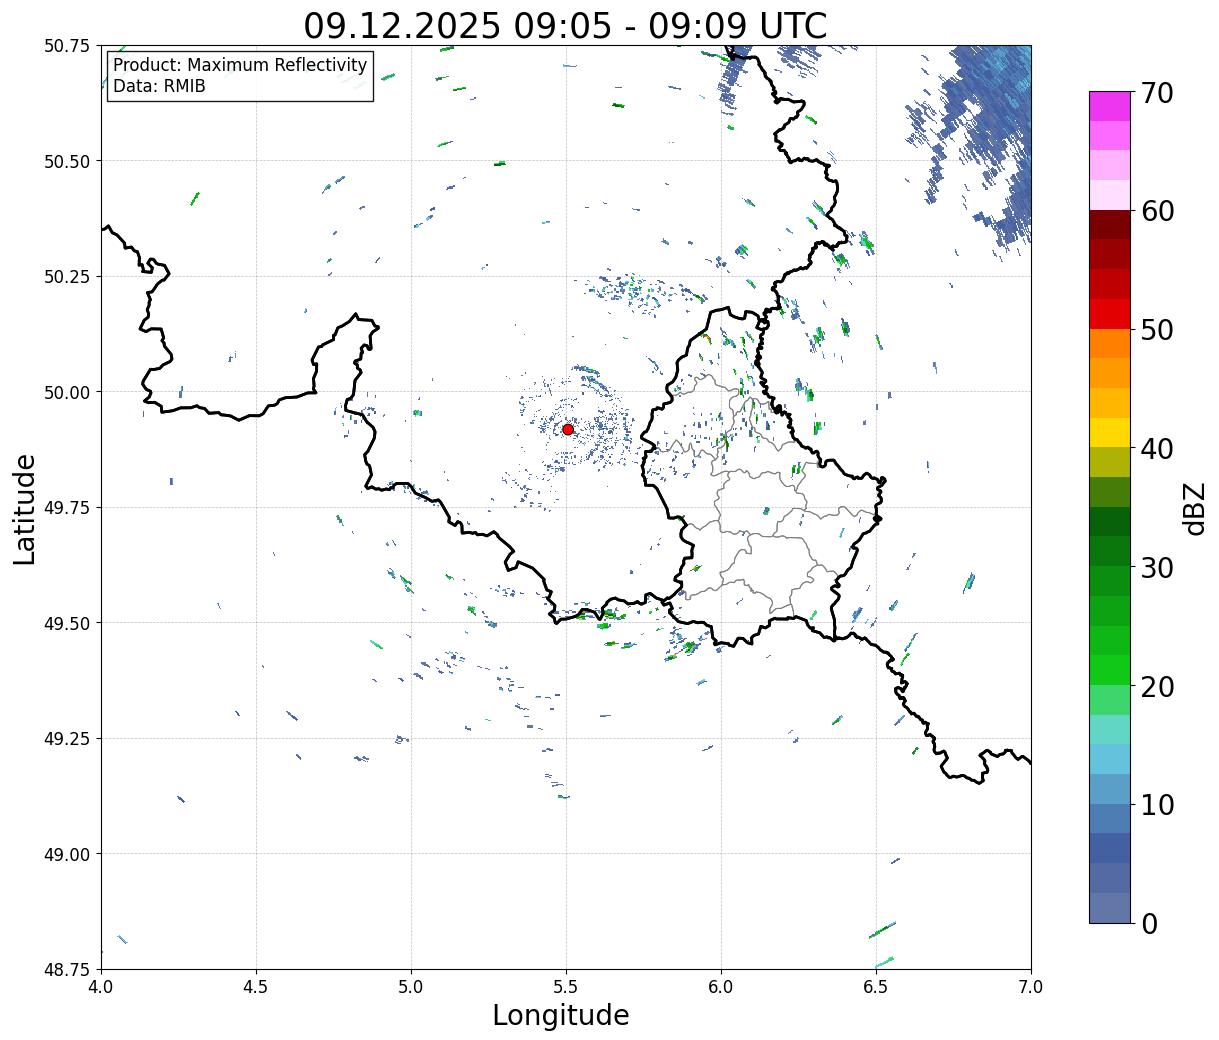Screen dimensions: 1219x1040
Task: Click the colorbar tick label 10
Action: pyautogui.click(x=1156, y=805)
